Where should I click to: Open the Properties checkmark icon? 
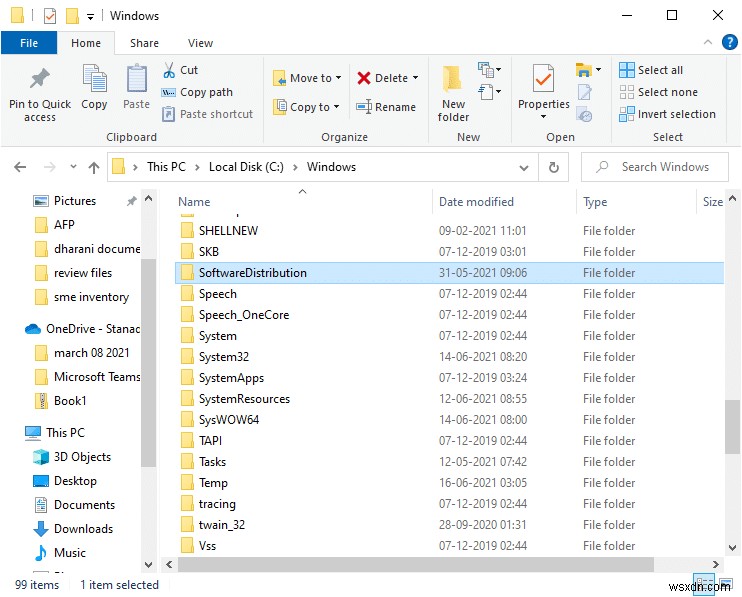[x=543, y=79]
